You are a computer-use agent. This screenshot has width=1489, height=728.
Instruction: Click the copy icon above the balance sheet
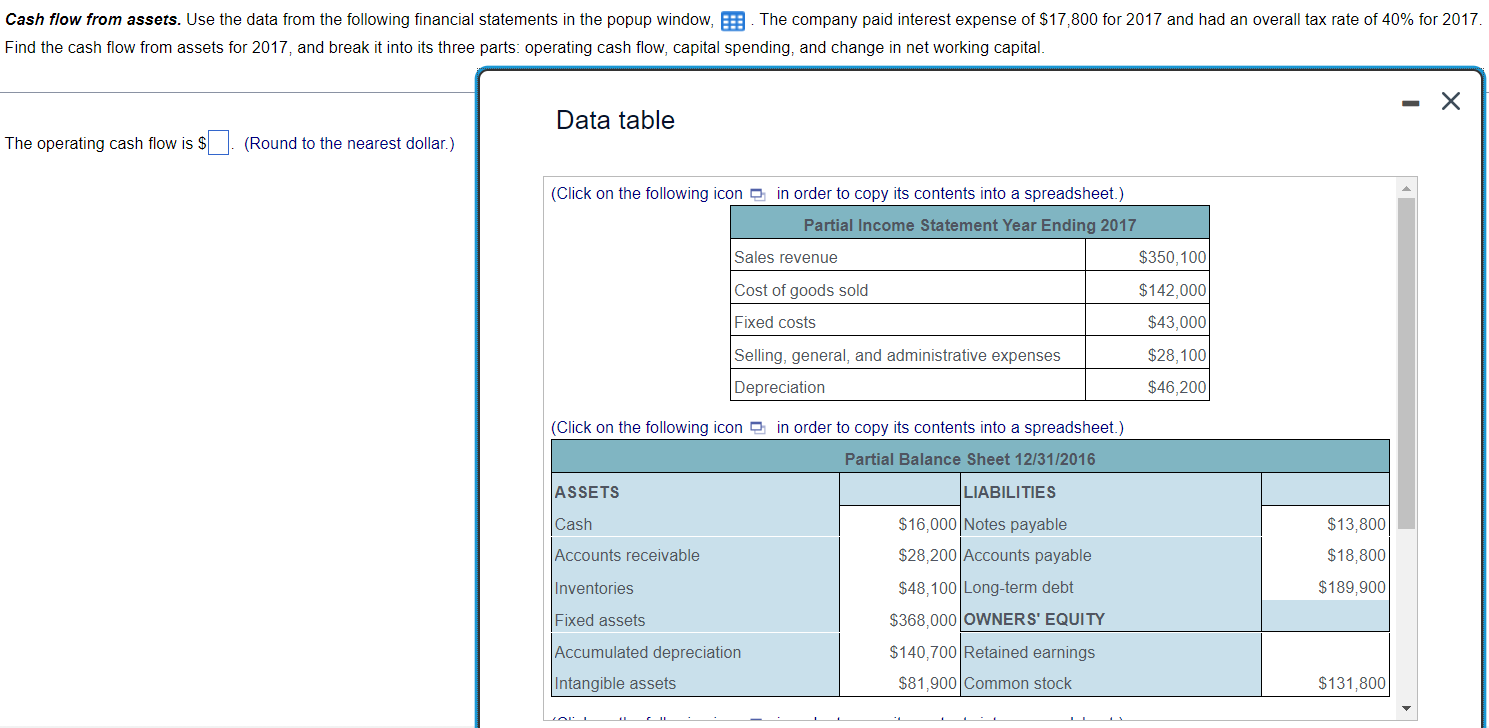tap(756, 427)
